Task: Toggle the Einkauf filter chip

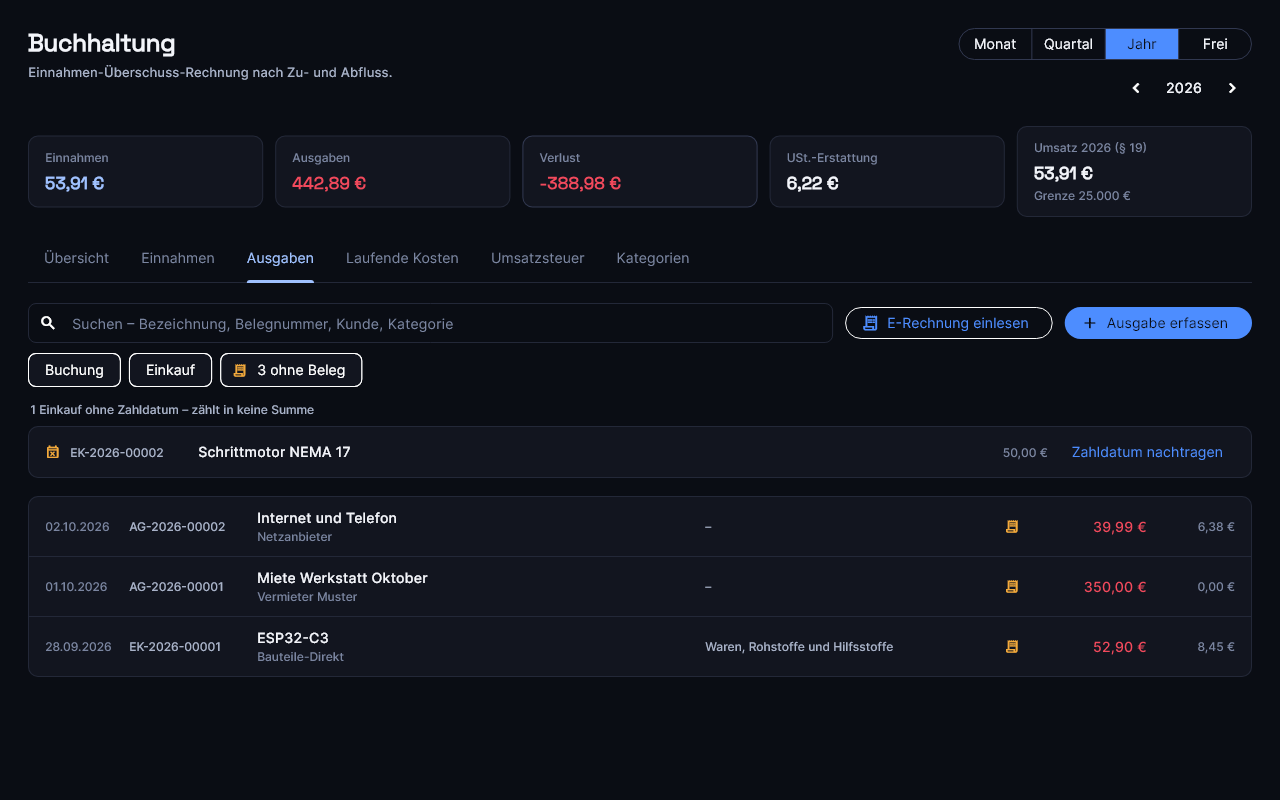Action: (170, 370)
